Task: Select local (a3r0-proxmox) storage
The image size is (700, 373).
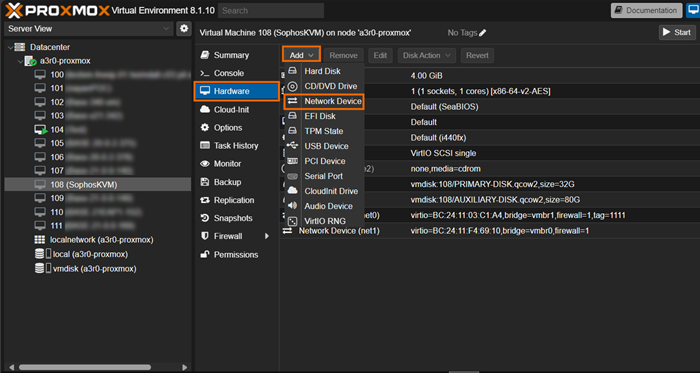Action: click(x=91, y=254)
